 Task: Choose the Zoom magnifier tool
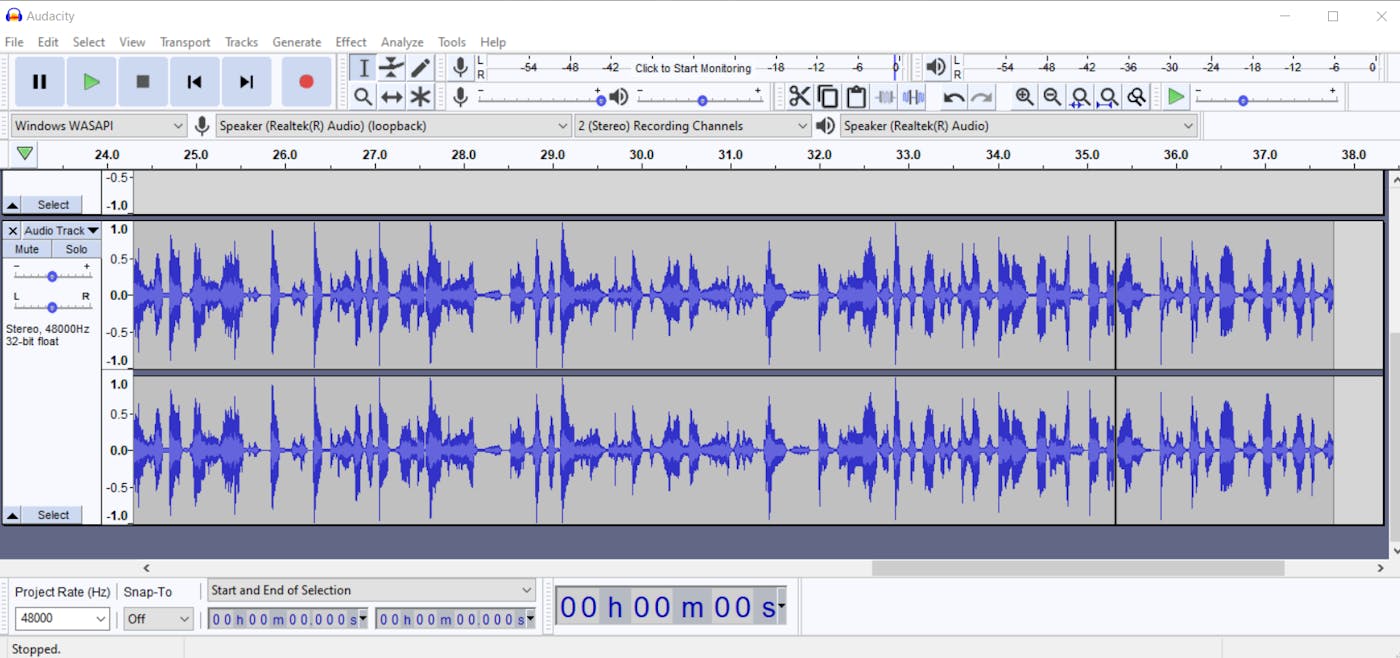coord(363,97)
